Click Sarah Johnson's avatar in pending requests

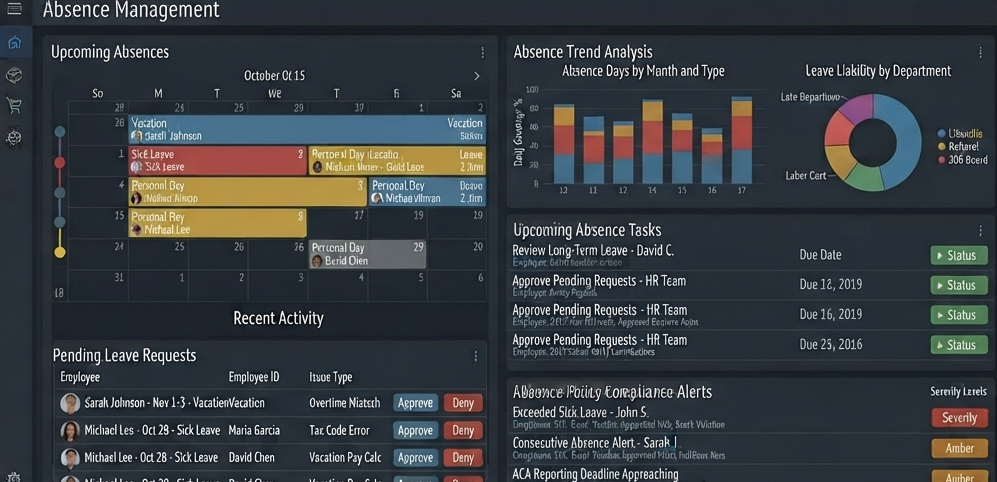point(70,403)
